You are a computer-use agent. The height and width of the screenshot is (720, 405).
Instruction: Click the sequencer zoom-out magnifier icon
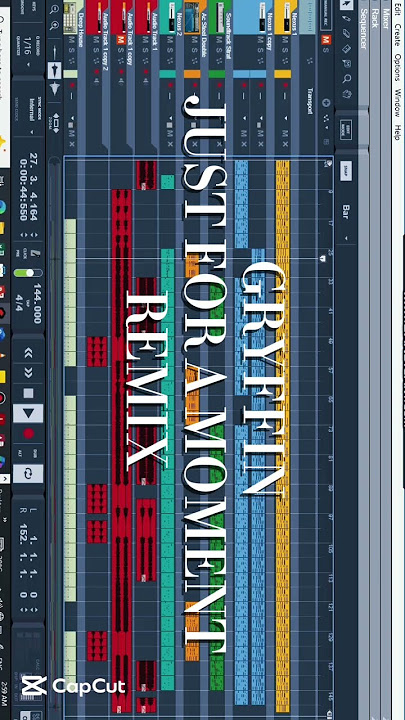55,9
